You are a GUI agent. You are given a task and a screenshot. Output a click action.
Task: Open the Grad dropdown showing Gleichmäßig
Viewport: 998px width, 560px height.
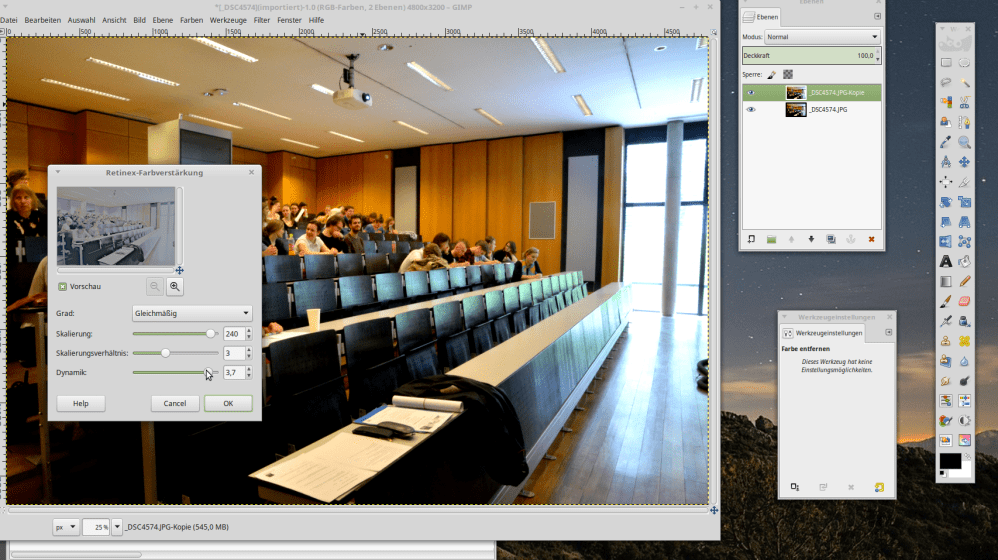pyautogui.click(x=192, y=313)
